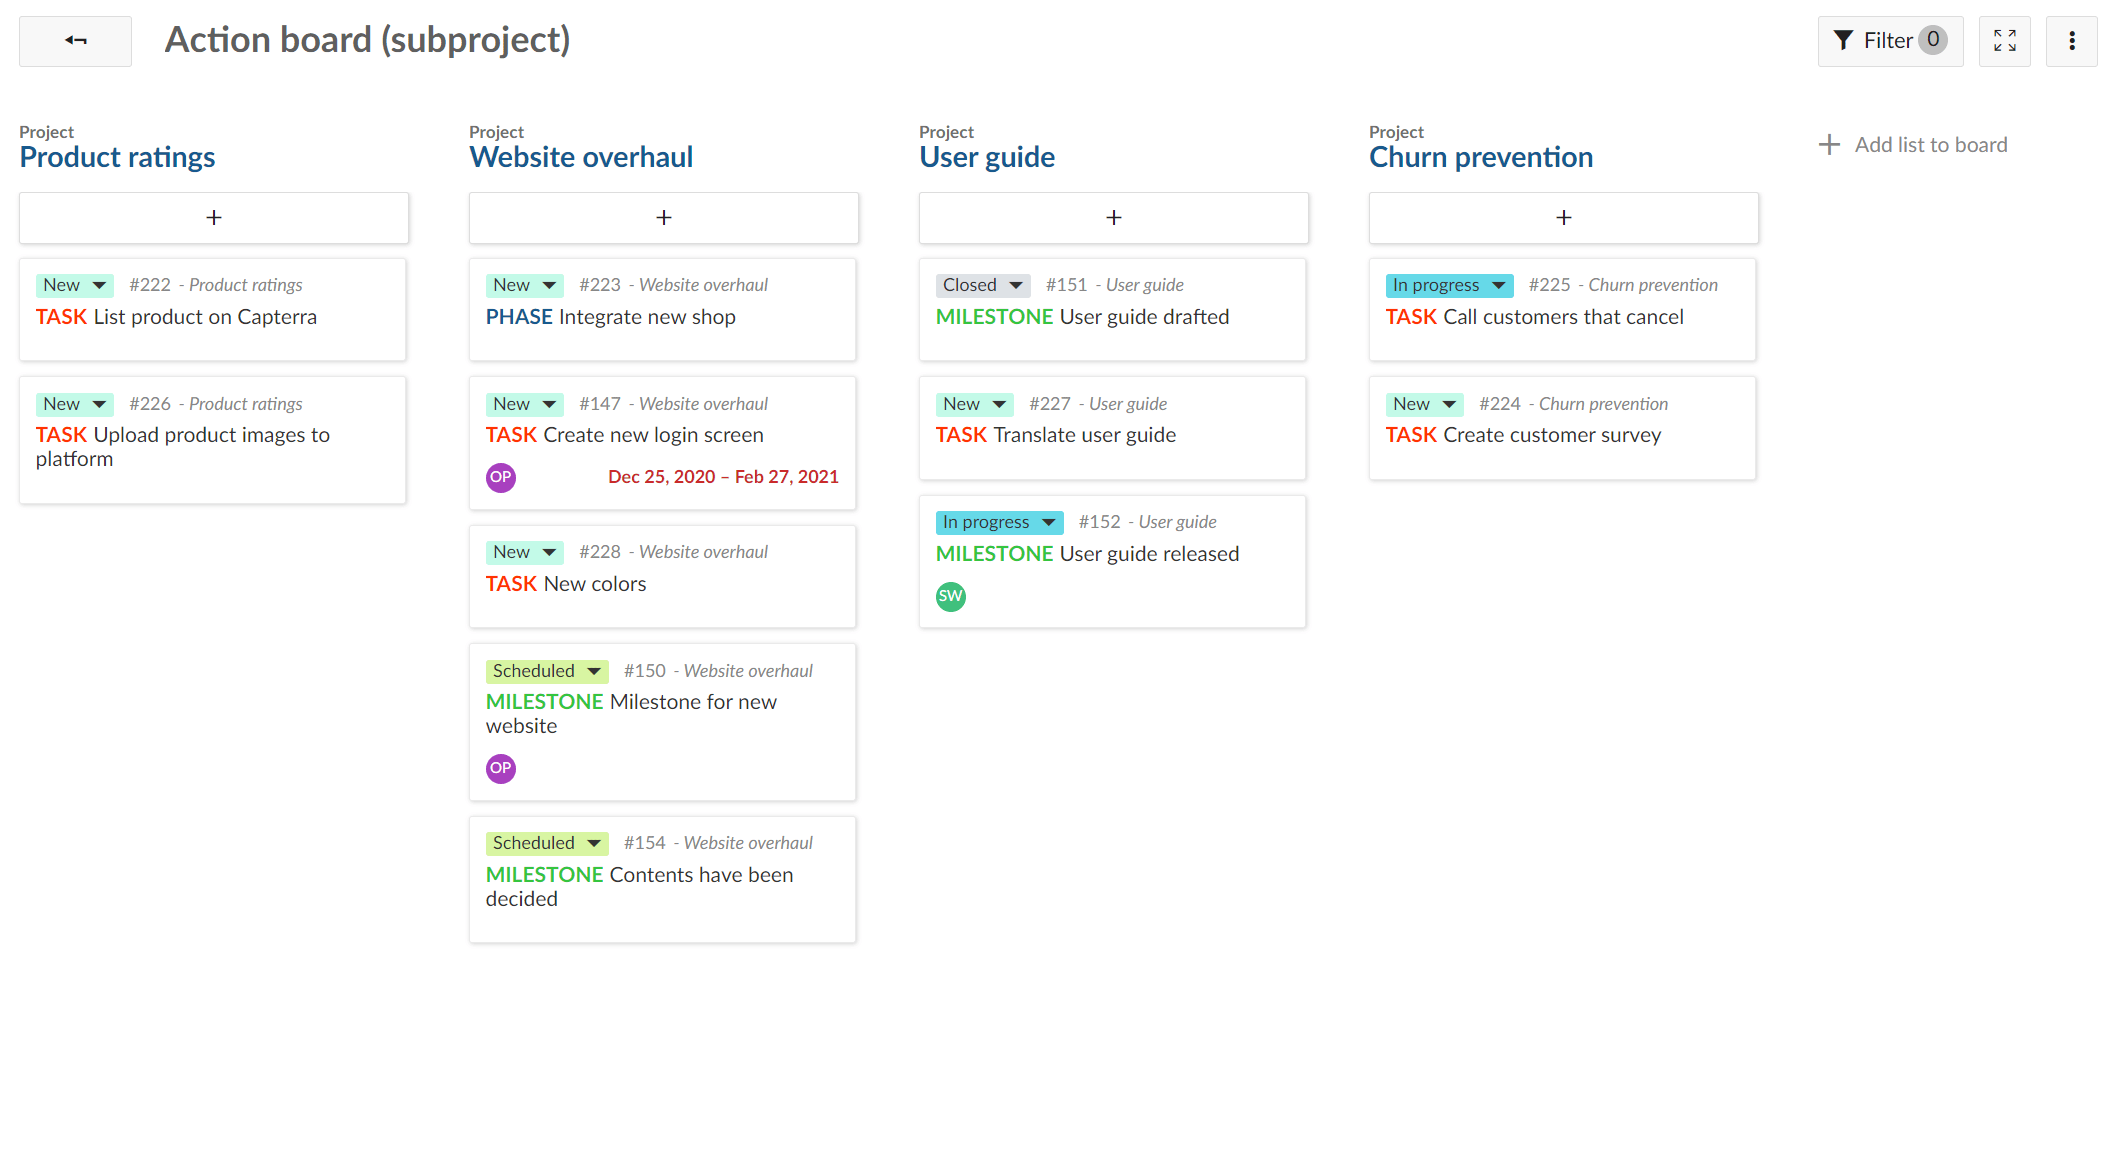Click the SW avatar on milestone #152

point(950,596)
